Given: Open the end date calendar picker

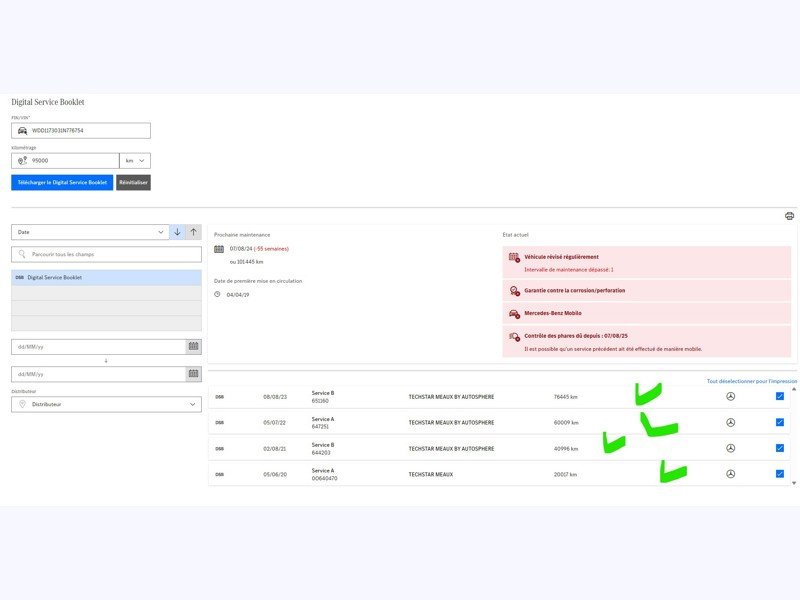Looking at the screenshot, I should 193,374.
